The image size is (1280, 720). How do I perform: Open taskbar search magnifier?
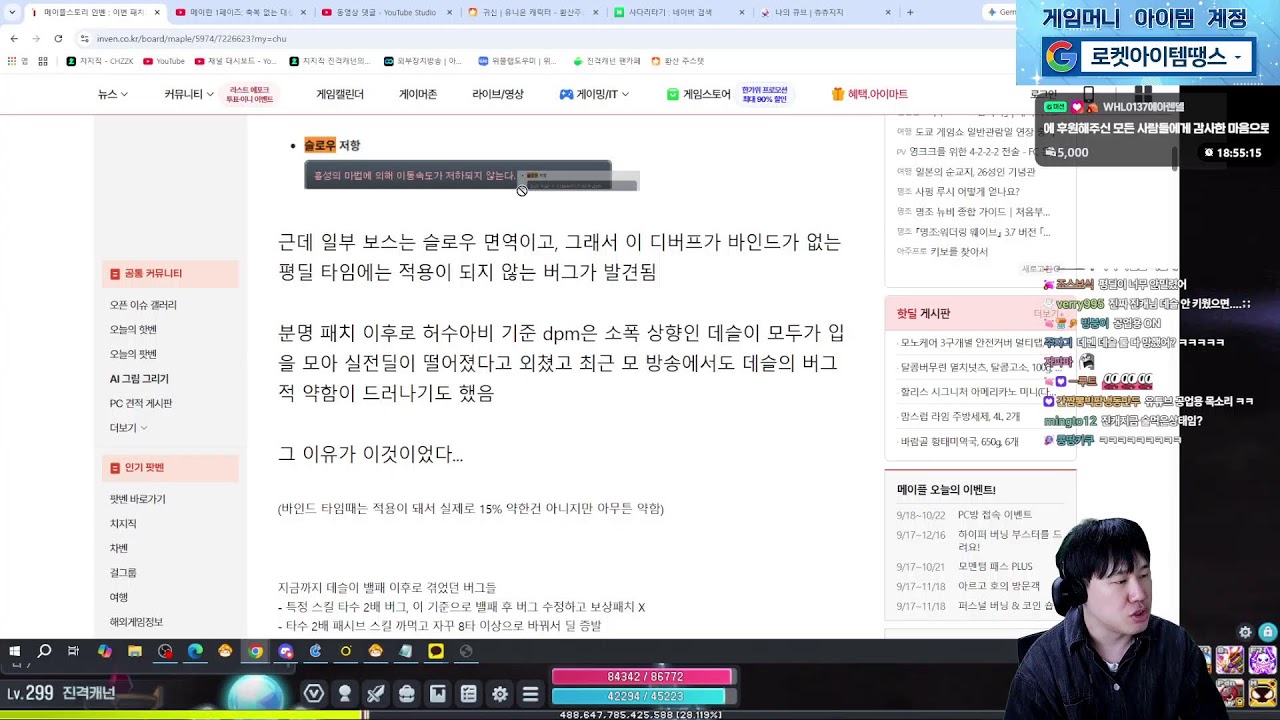[x=44, y=651]
